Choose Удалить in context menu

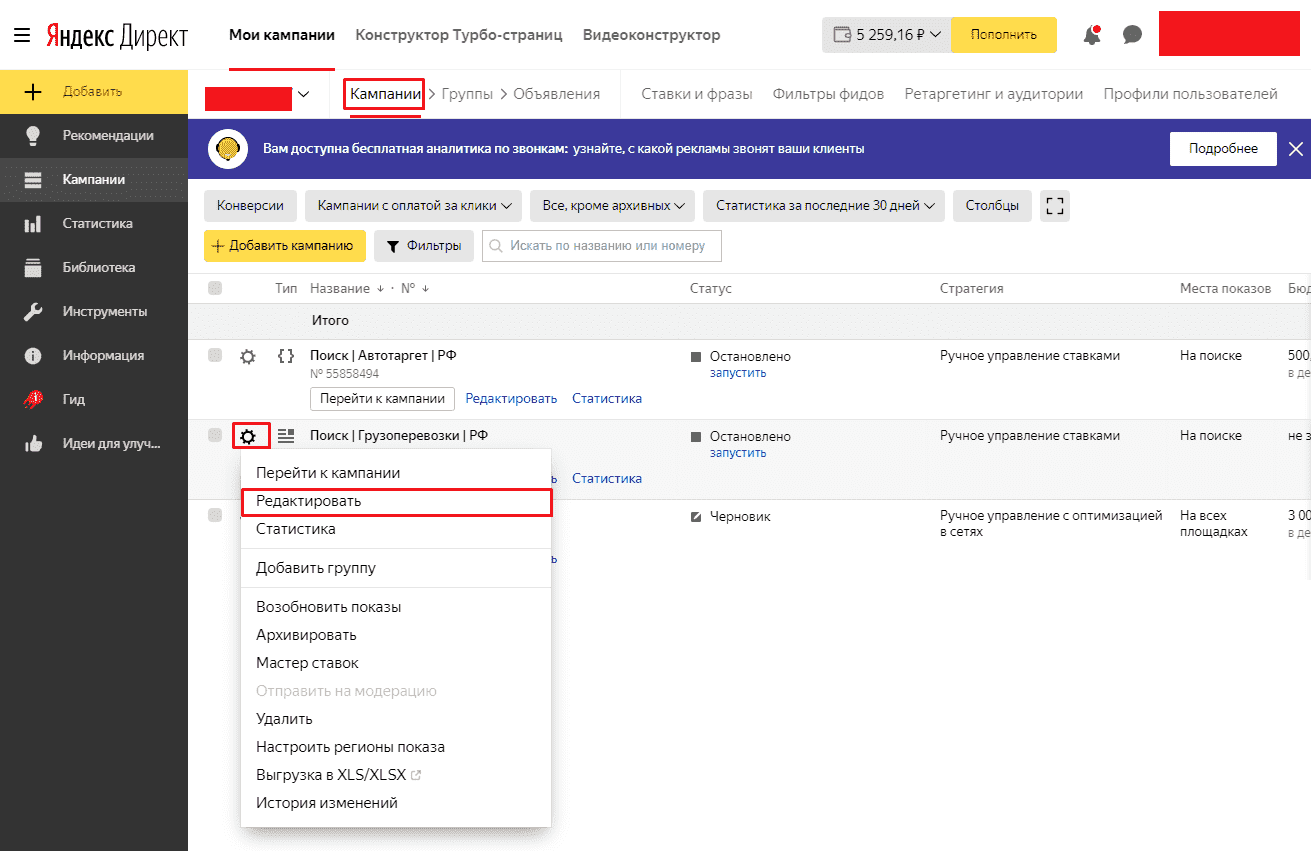[396, 719]
